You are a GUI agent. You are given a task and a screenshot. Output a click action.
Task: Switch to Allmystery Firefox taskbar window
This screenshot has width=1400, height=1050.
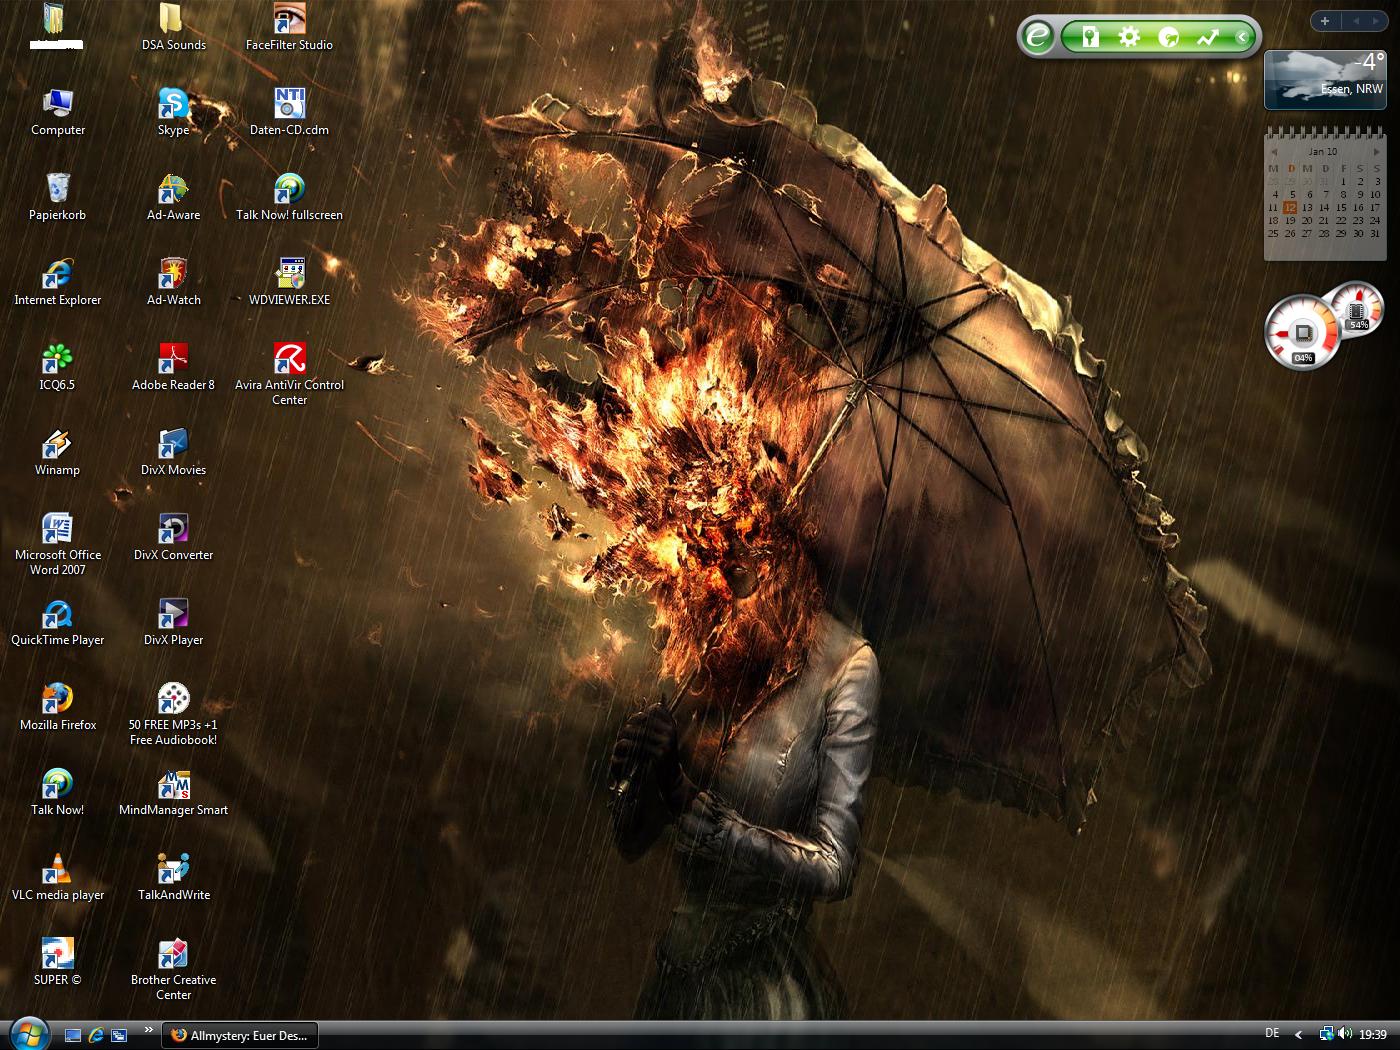click(x=240, y=1035)
